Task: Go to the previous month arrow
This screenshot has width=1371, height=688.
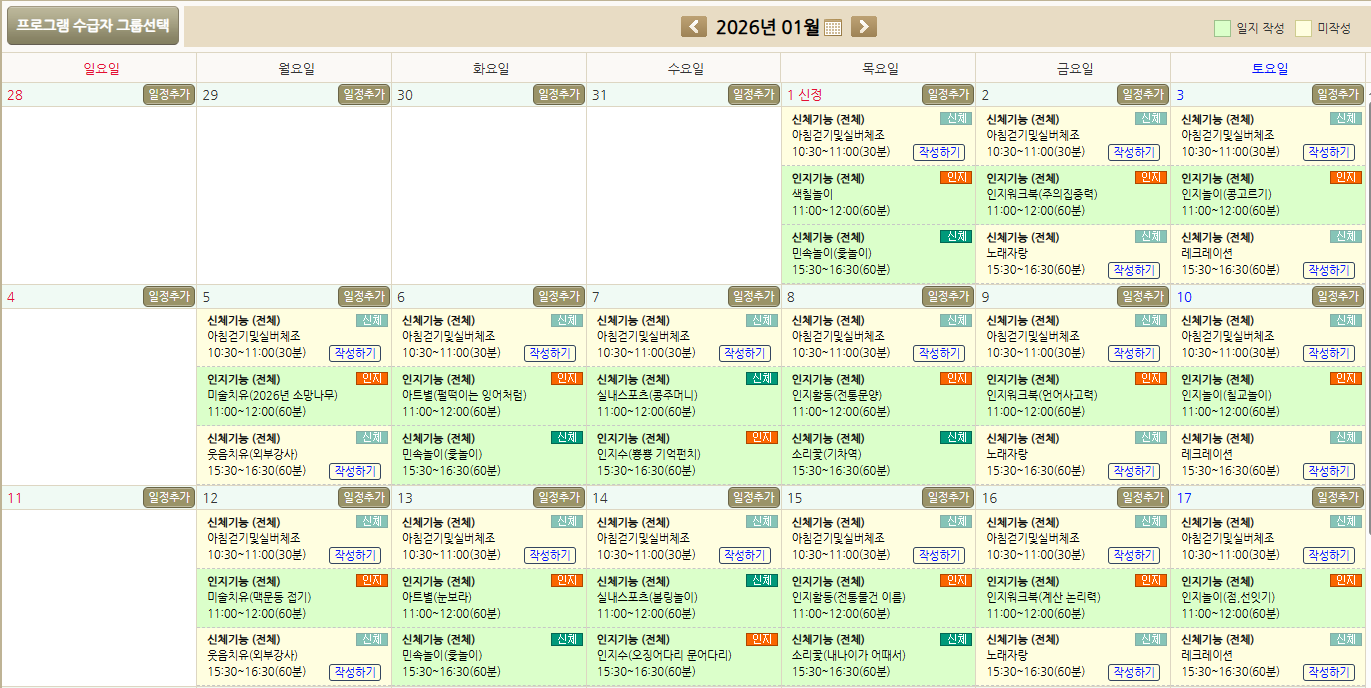Action: (694, 27)
